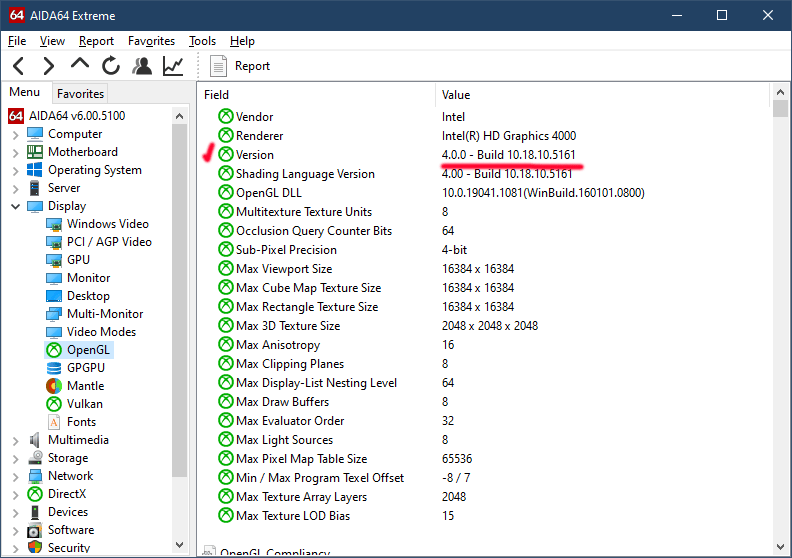Switch to the Favorites tab
This screenshot has height=558, width=792.
pyautogui.click(x=80, y=94)
